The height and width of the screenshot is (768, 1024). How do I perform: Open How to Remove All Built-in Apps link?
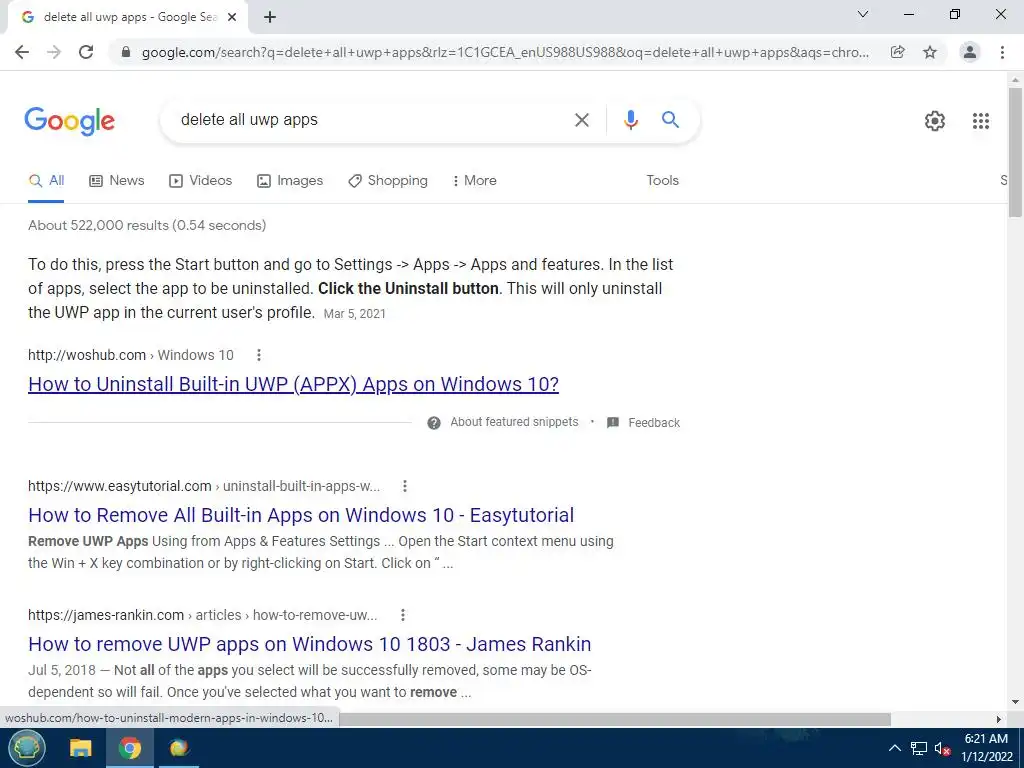pos(301,515)
